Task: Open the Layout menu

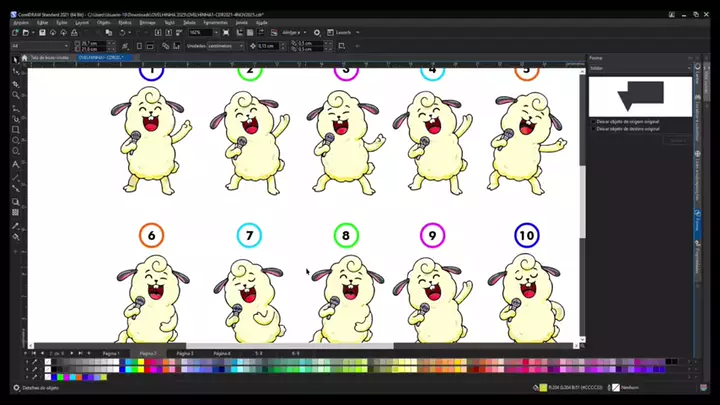Action: (x=82, y=21)
